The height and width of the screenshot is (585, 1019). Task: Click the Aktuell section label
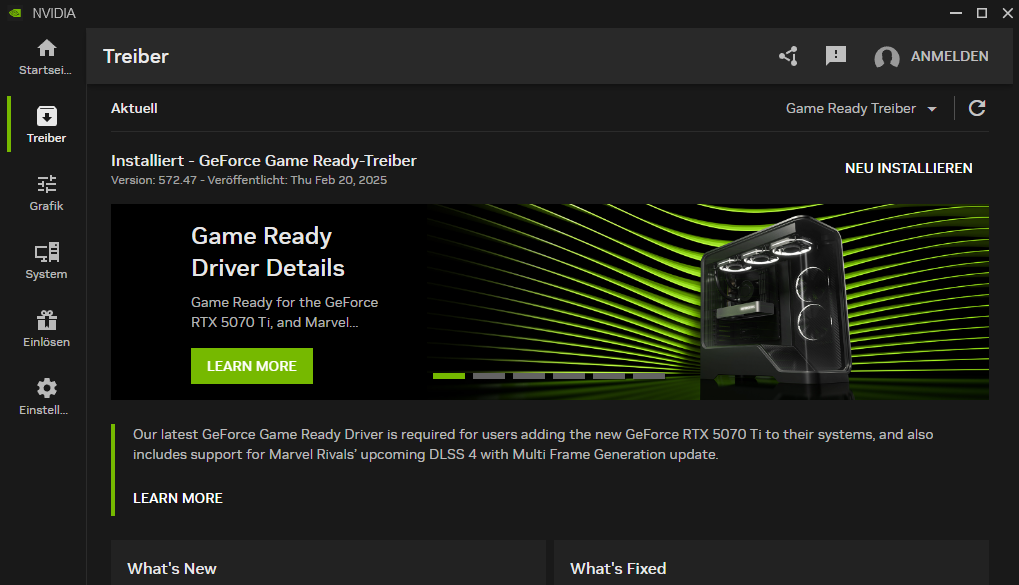tap(134, 109)
